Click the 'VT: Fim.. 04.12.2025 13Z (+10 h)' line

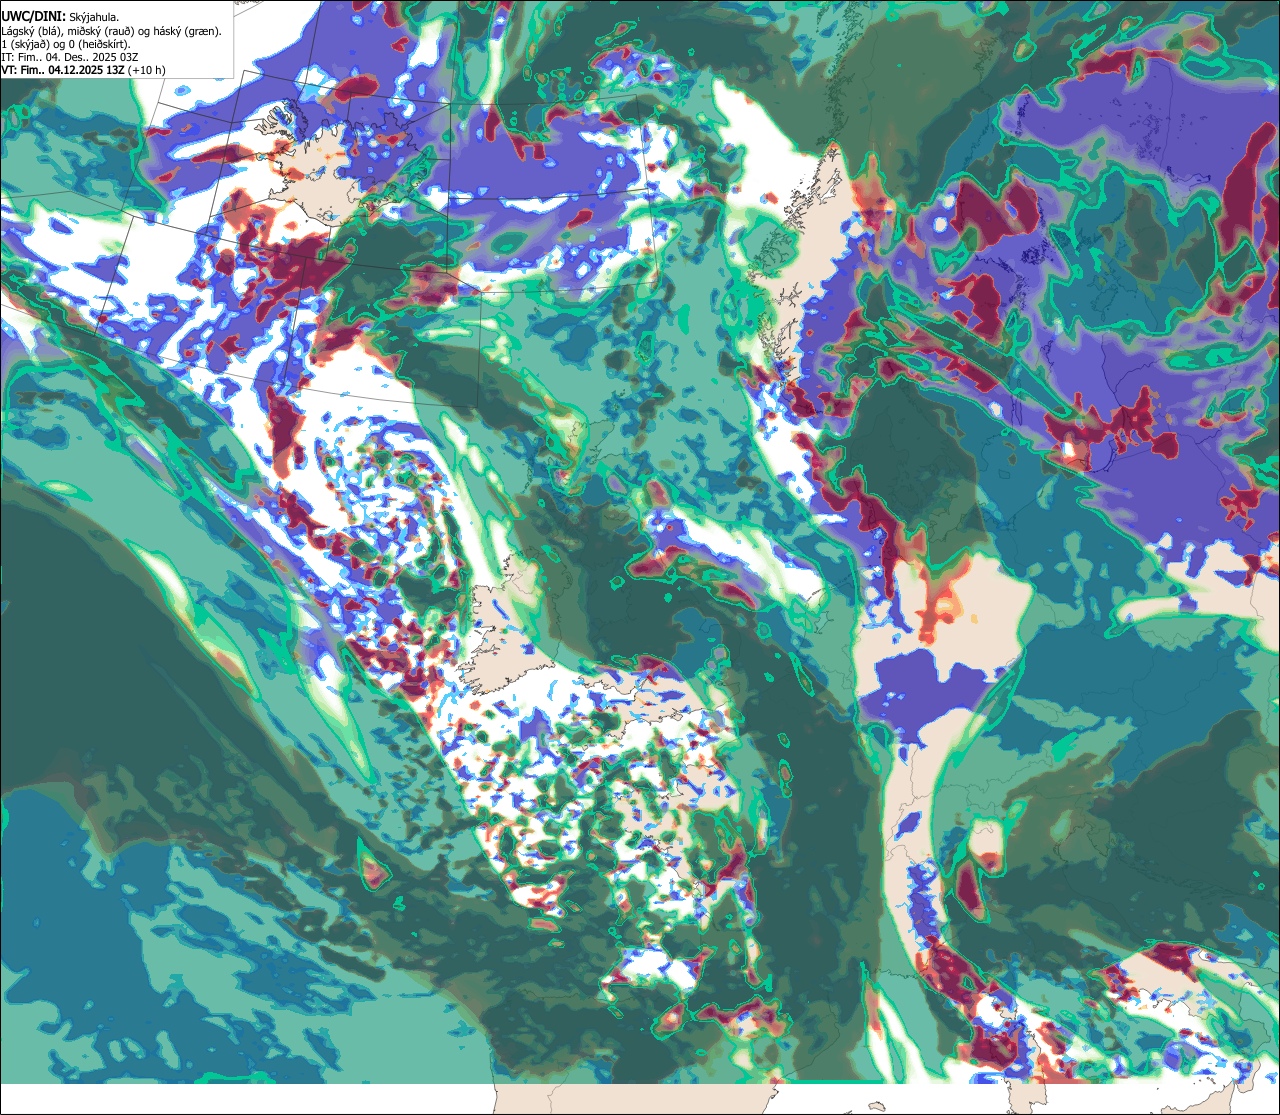click(83, 70)
